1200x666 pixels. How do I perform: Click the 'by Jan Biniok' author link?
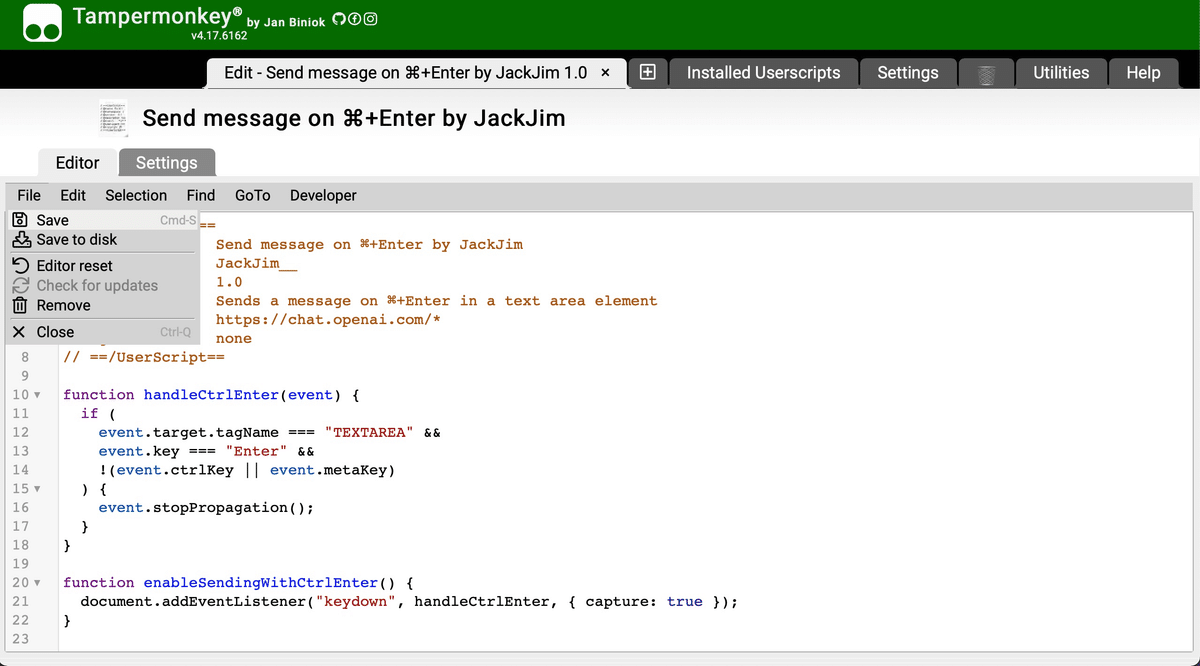(x=285, y=22)
